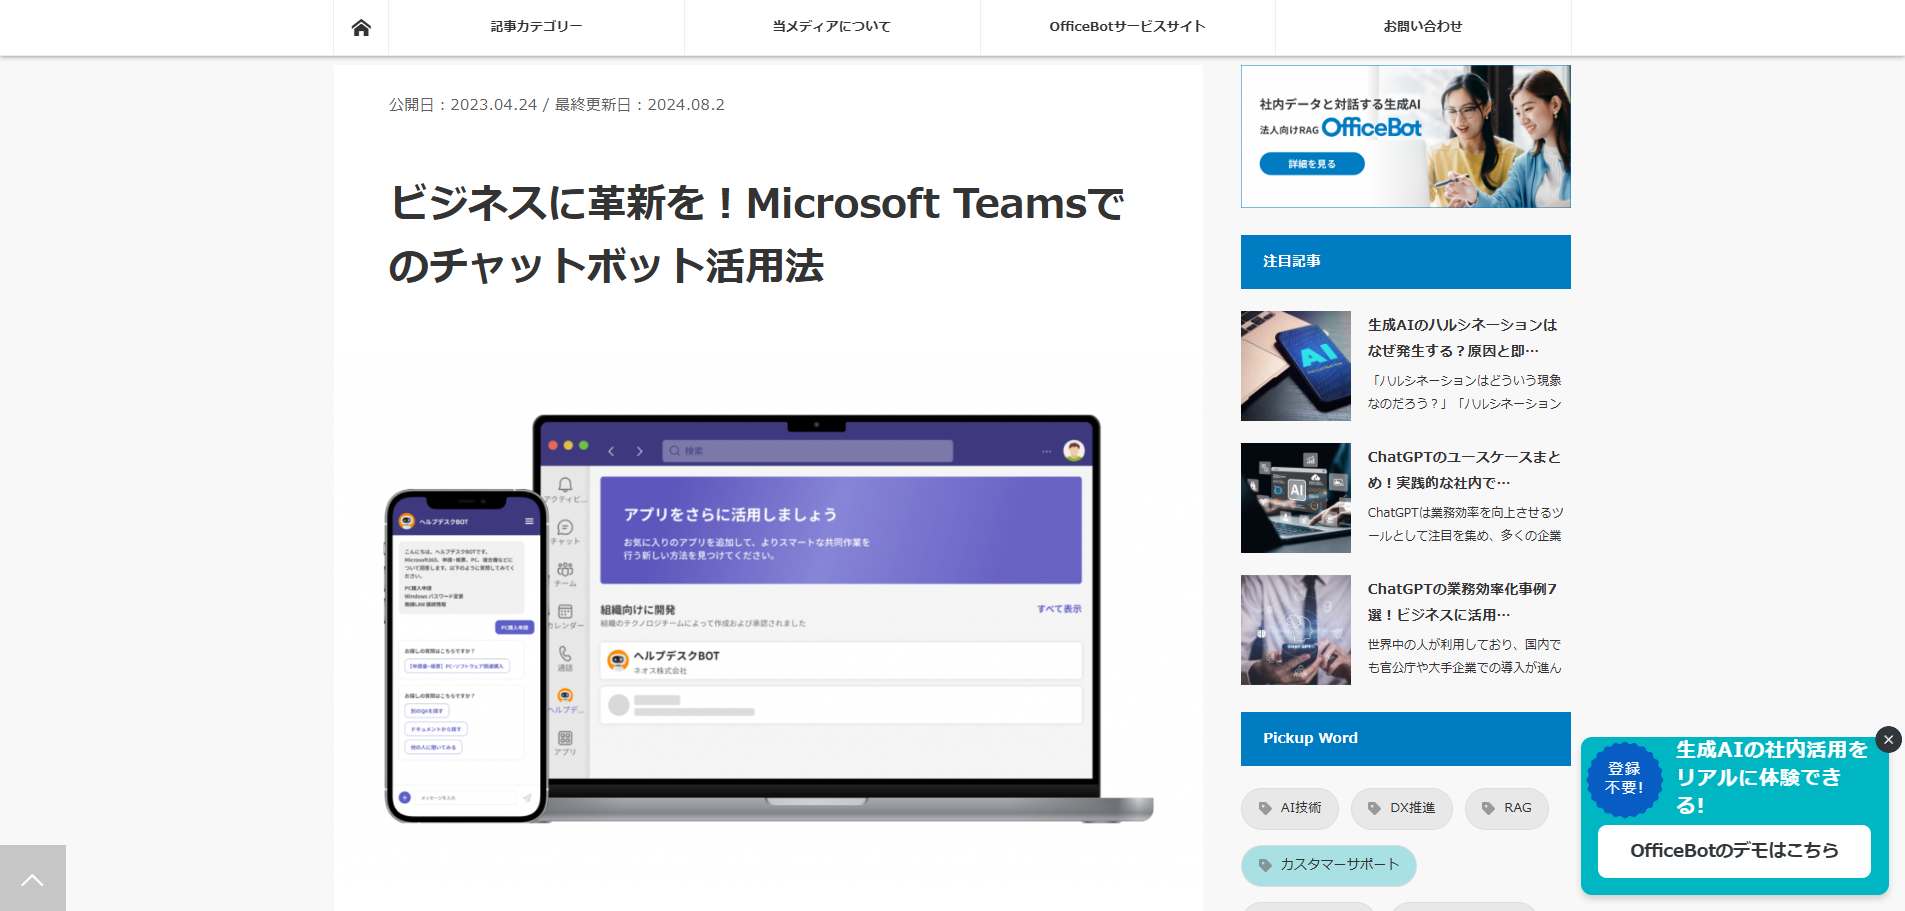Click the Pickup Word section header
Image resolution: width=1905 pixels, height=911 pixels.
click(1405, 739)
